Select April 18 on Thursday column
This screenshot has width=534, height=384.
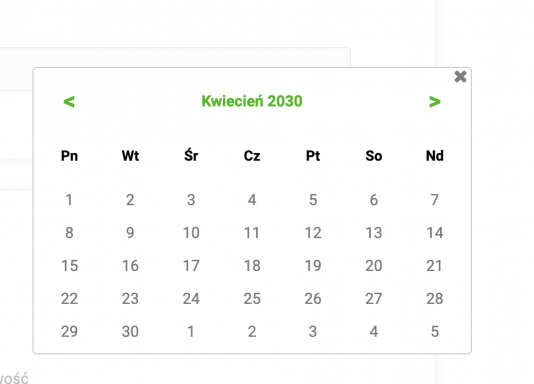pyautogui.click(x=252, y=266)
